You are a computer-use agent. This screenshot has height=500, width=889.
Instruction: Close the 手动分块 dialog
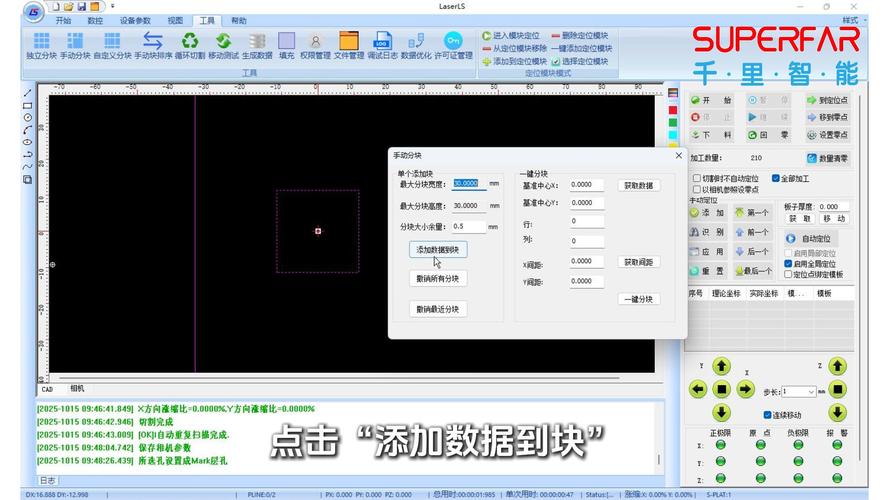click(x=679, y=155)
